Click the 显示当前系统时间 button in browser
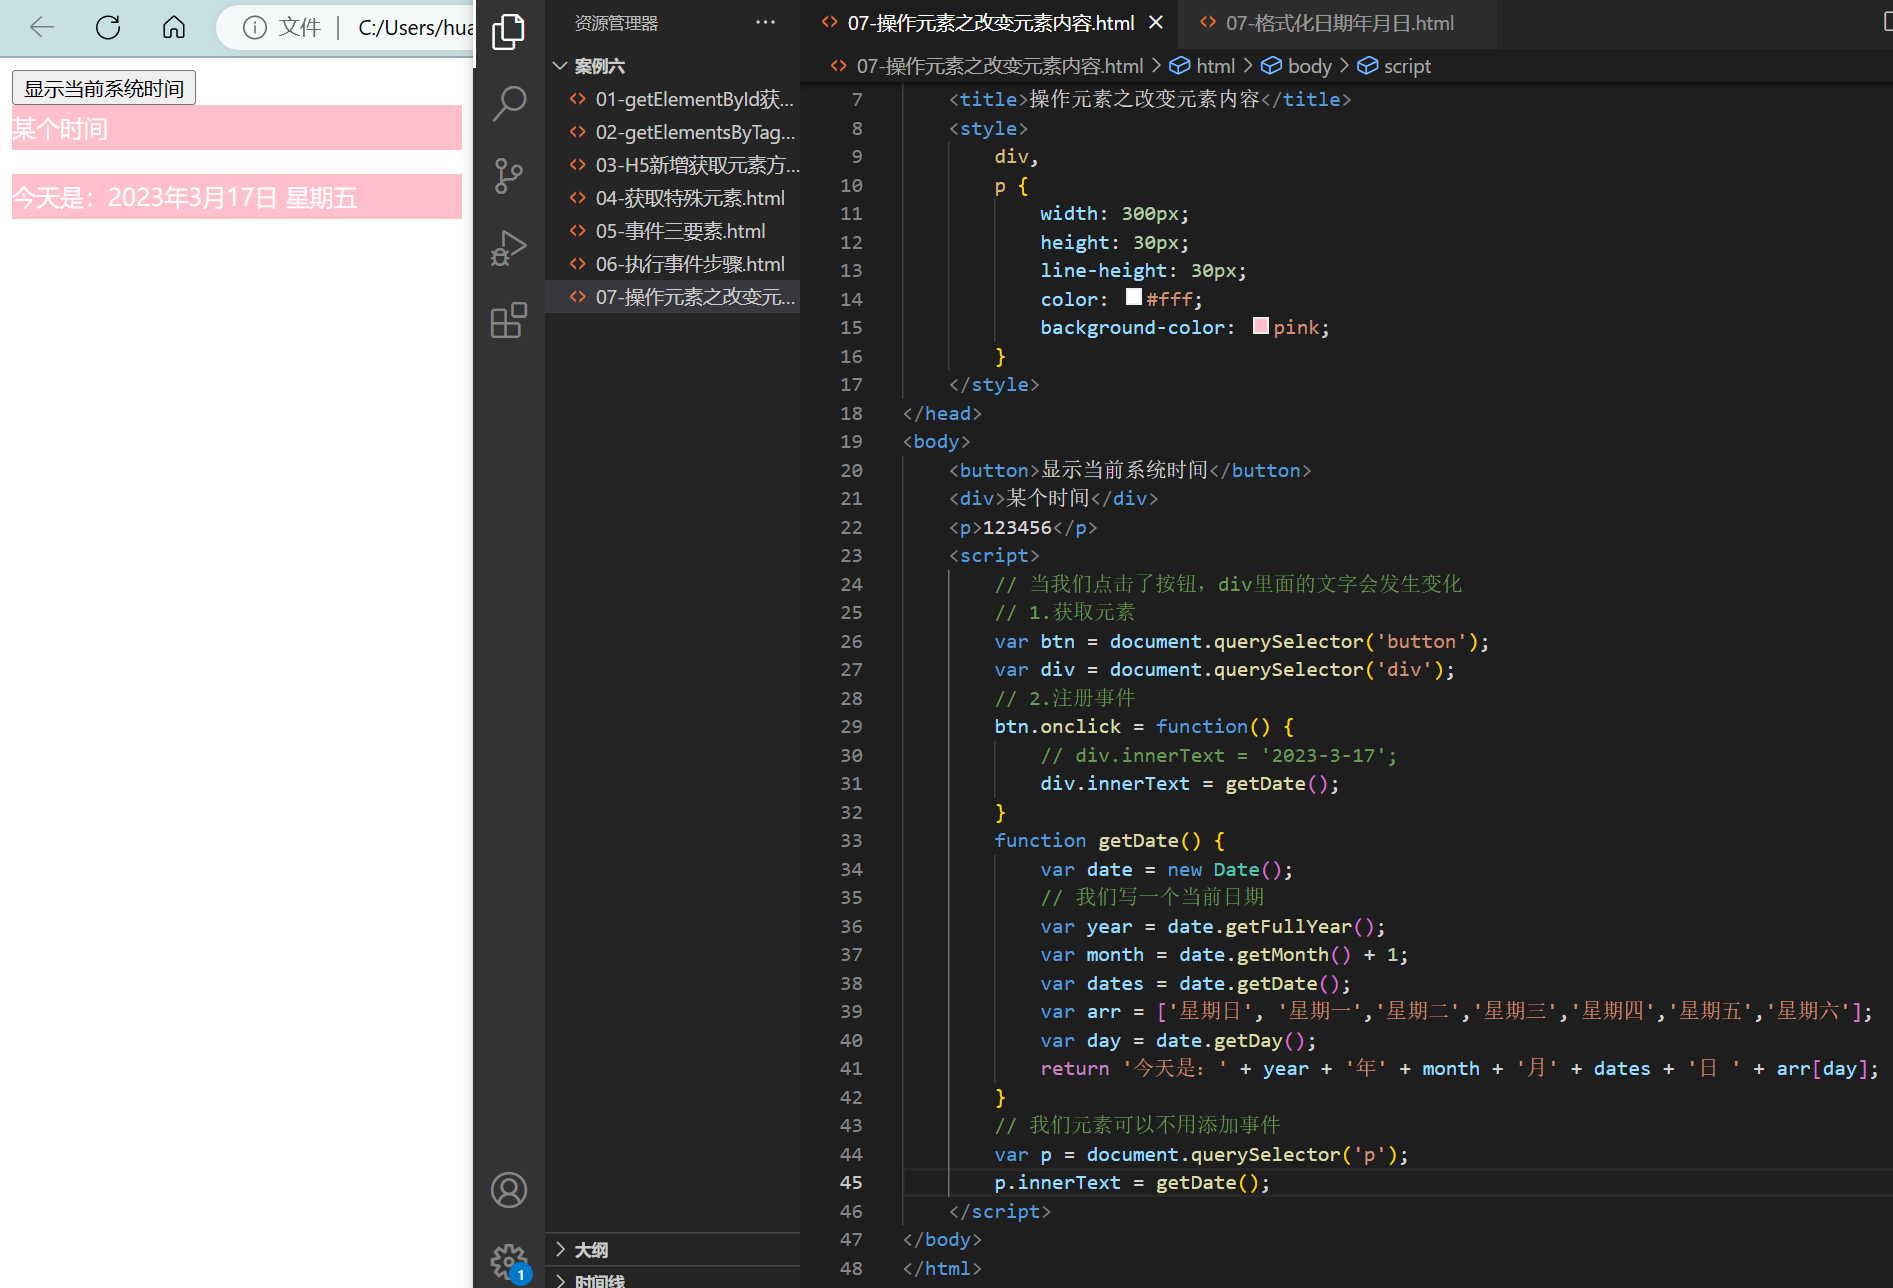Image resolution: width=1893 pixels, height=1288 pixels. point(104,88)
